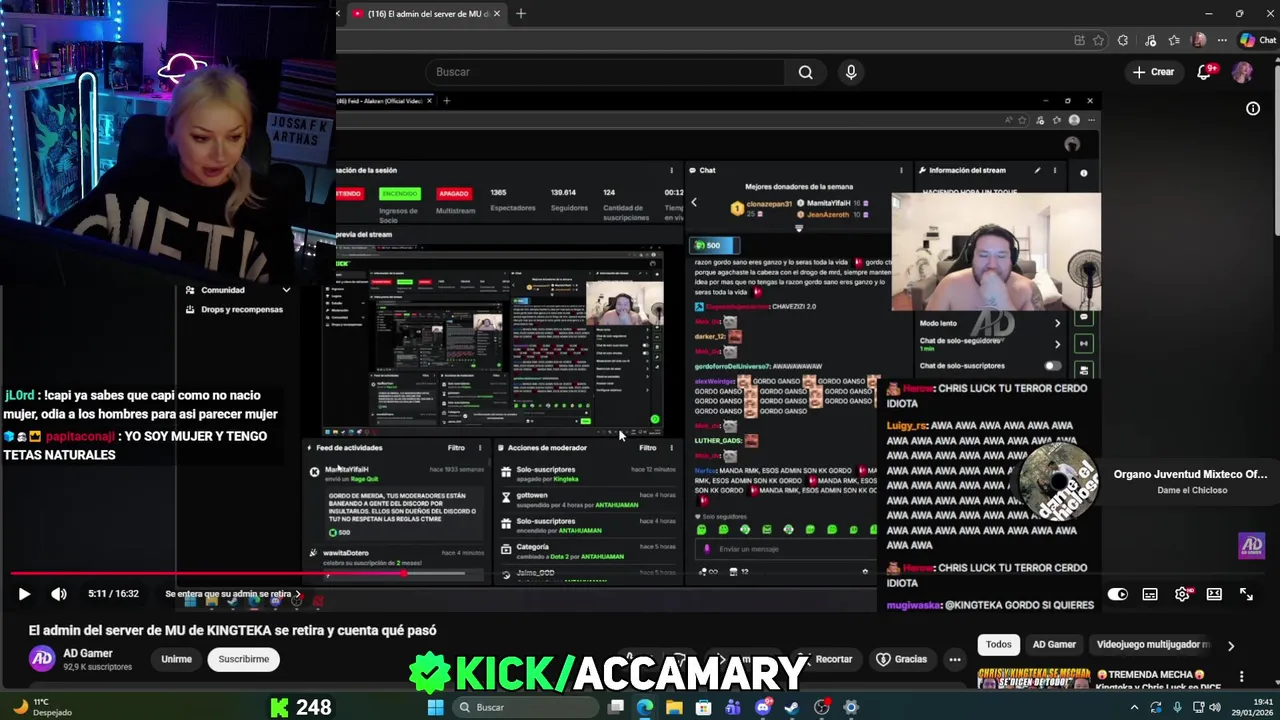Open the info card icon on video
1280x720 pixels.
(x=1253, y=109)
